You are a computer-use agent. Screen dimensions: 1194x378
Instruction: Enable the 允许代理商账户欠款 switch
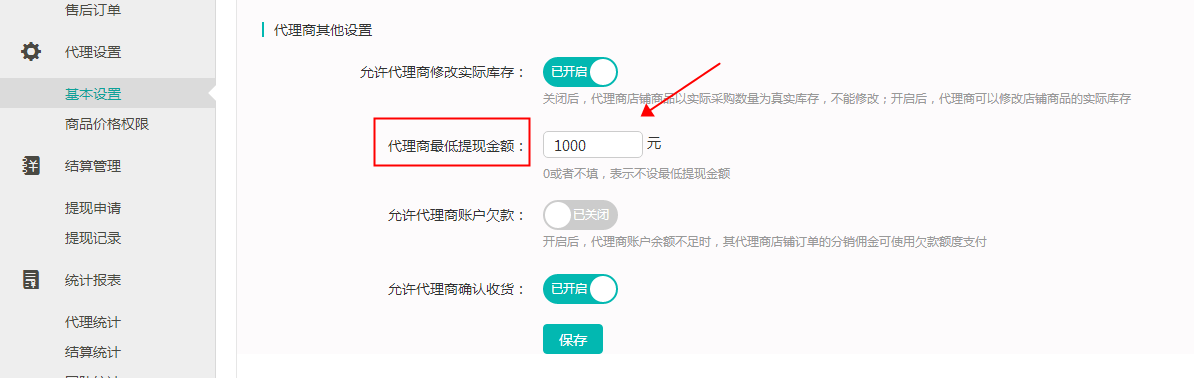click(x=580, y=215)
